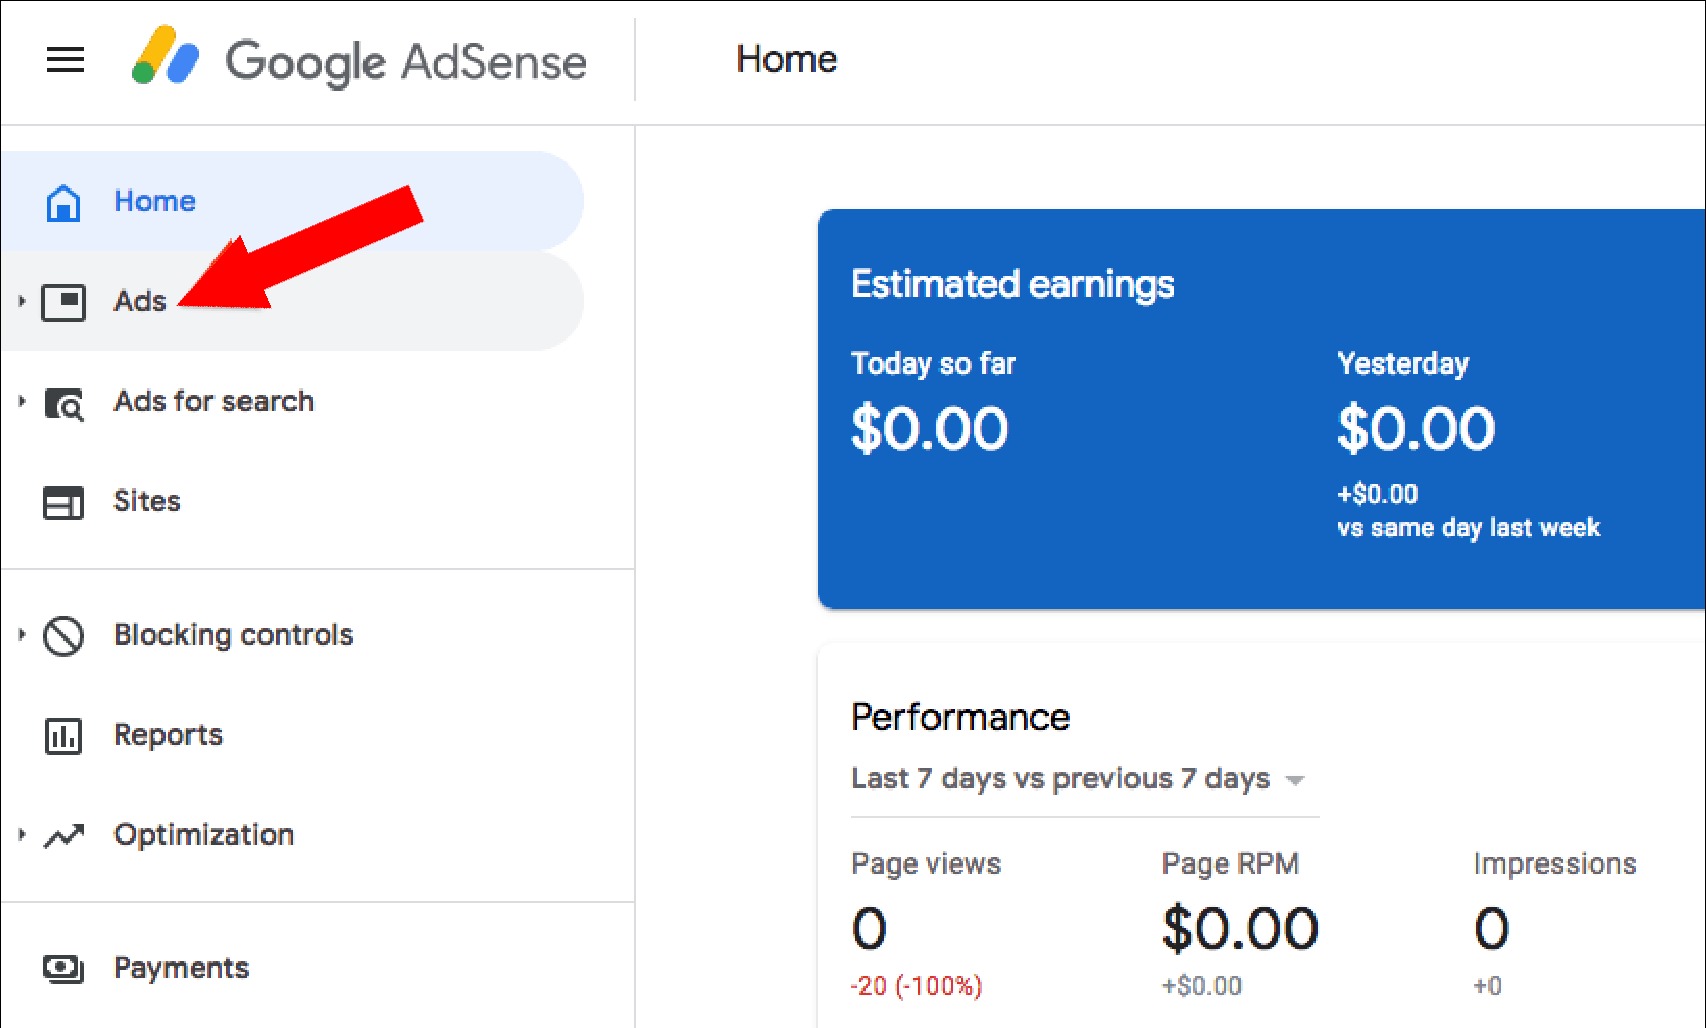Screen dimensions: 1706x1028
Task: Open Payments in the sidebar
Action: tap(292, 968)
